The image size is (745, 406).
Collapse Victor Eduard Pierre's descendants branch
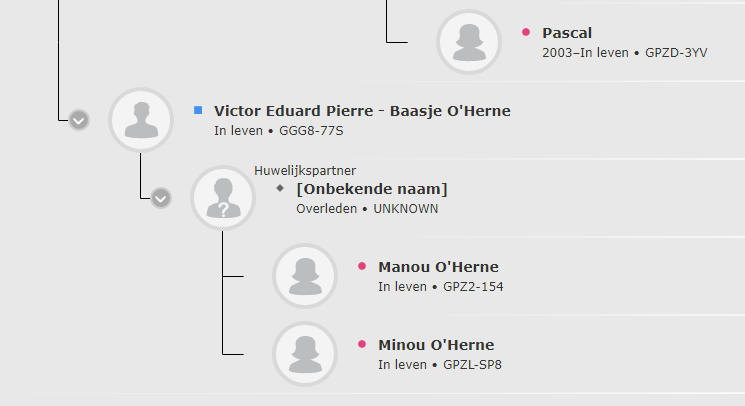point(79,120)
